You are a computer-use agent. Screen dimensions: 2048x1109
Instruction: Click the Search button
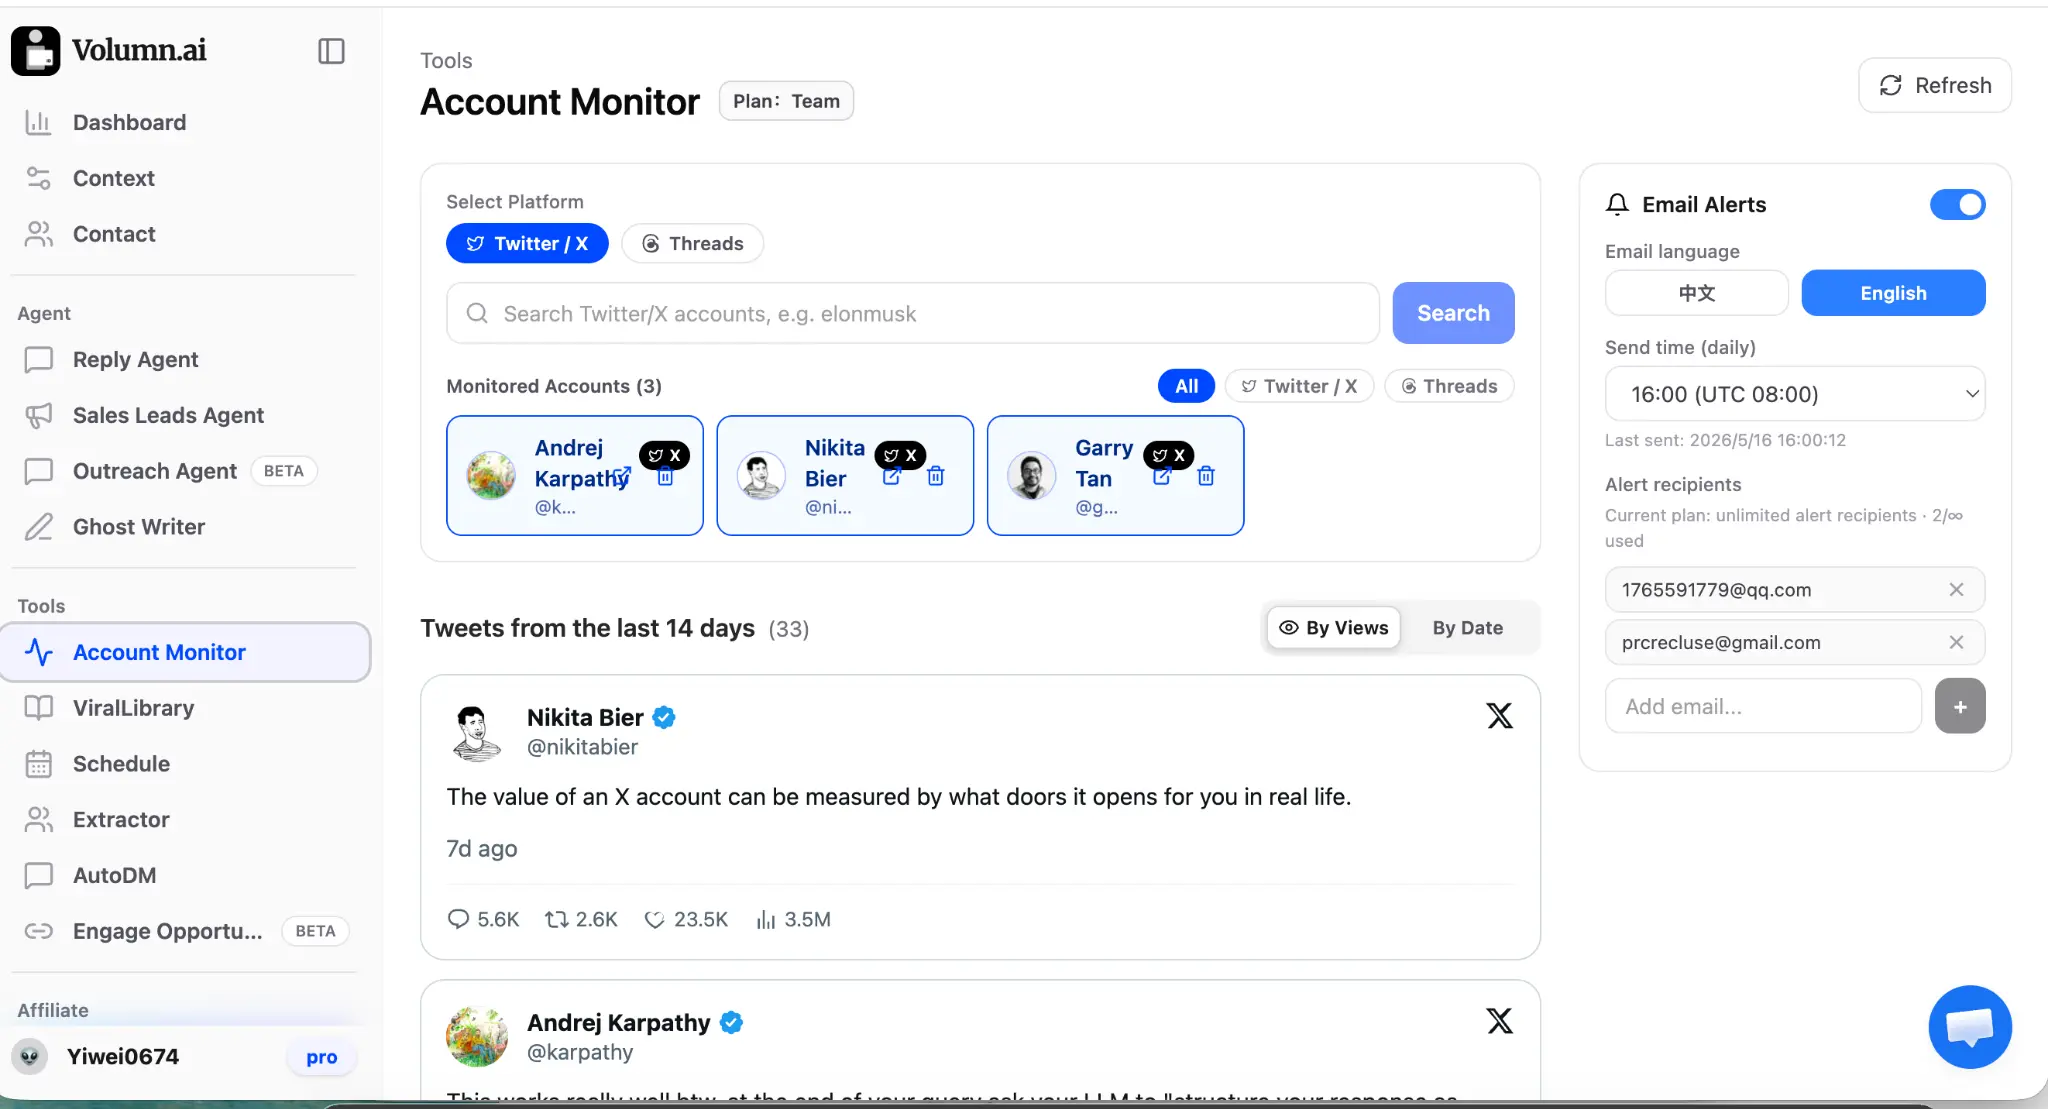(x=1453, y=313)
